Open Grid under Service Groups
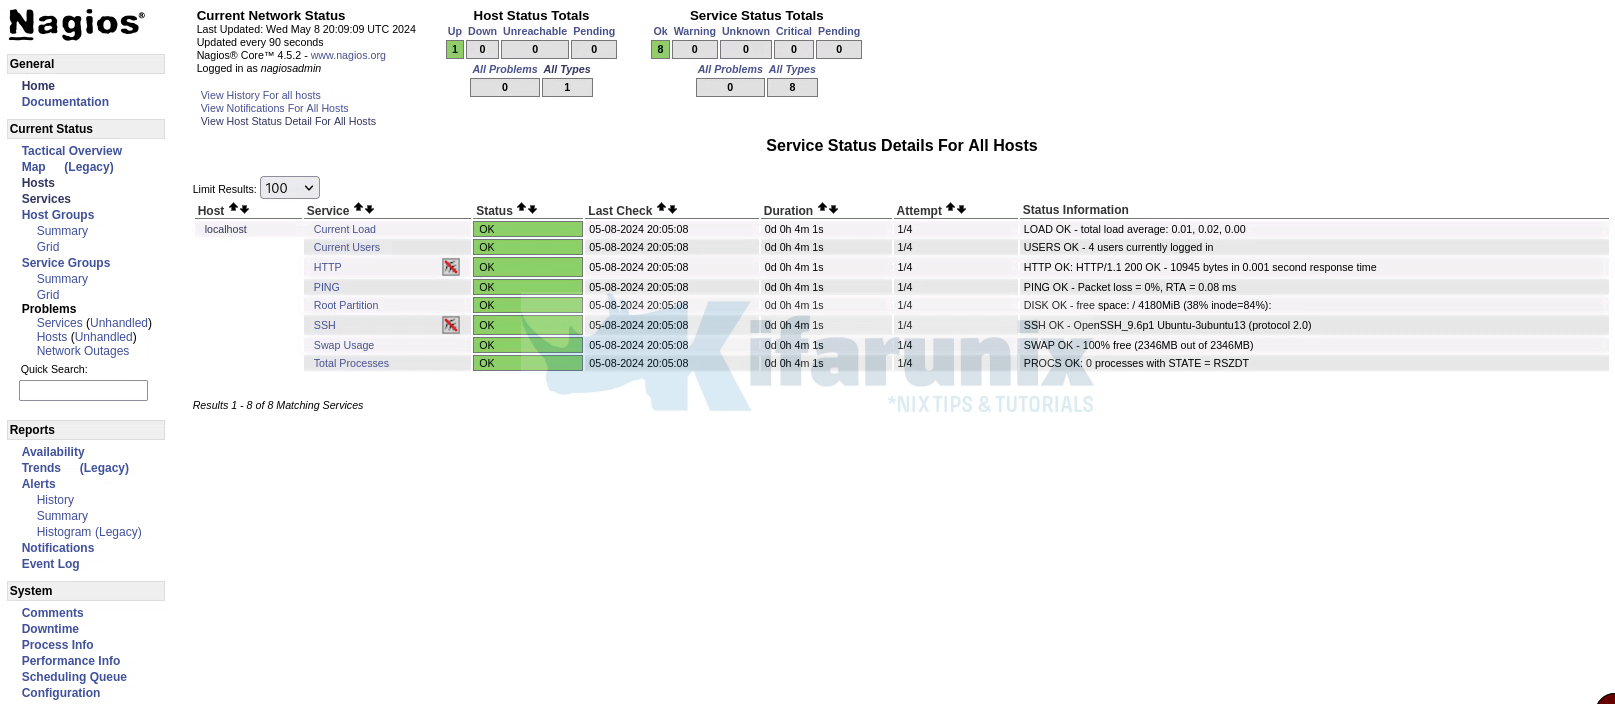 click(48, 295)
